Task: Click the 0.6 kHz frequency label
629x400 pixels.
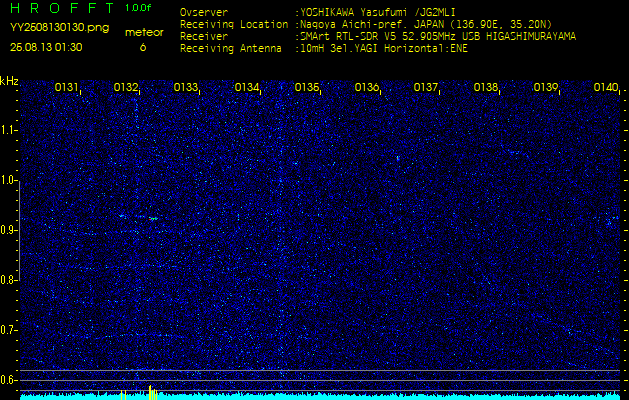Action: (x=8, y=380)
